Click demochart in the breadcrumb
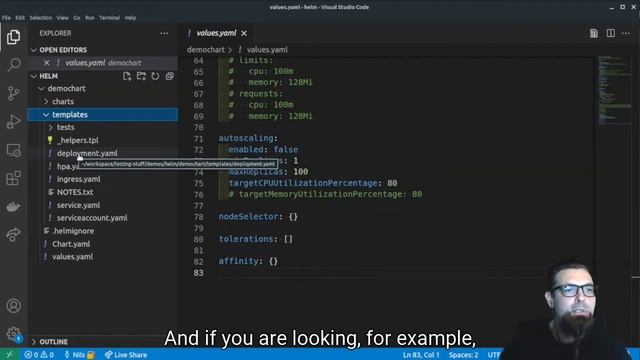 tap(206, 50)
